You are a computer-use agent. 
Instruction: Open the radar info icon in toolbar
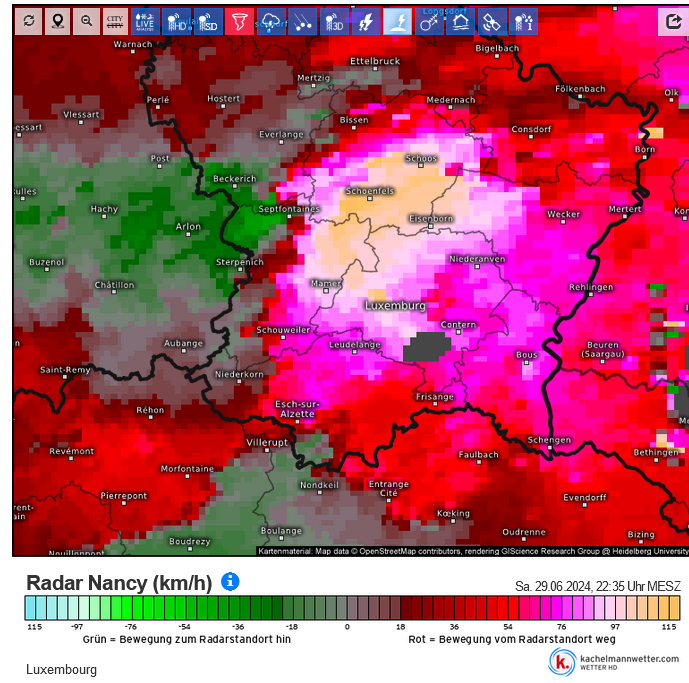tap(524, 21)
